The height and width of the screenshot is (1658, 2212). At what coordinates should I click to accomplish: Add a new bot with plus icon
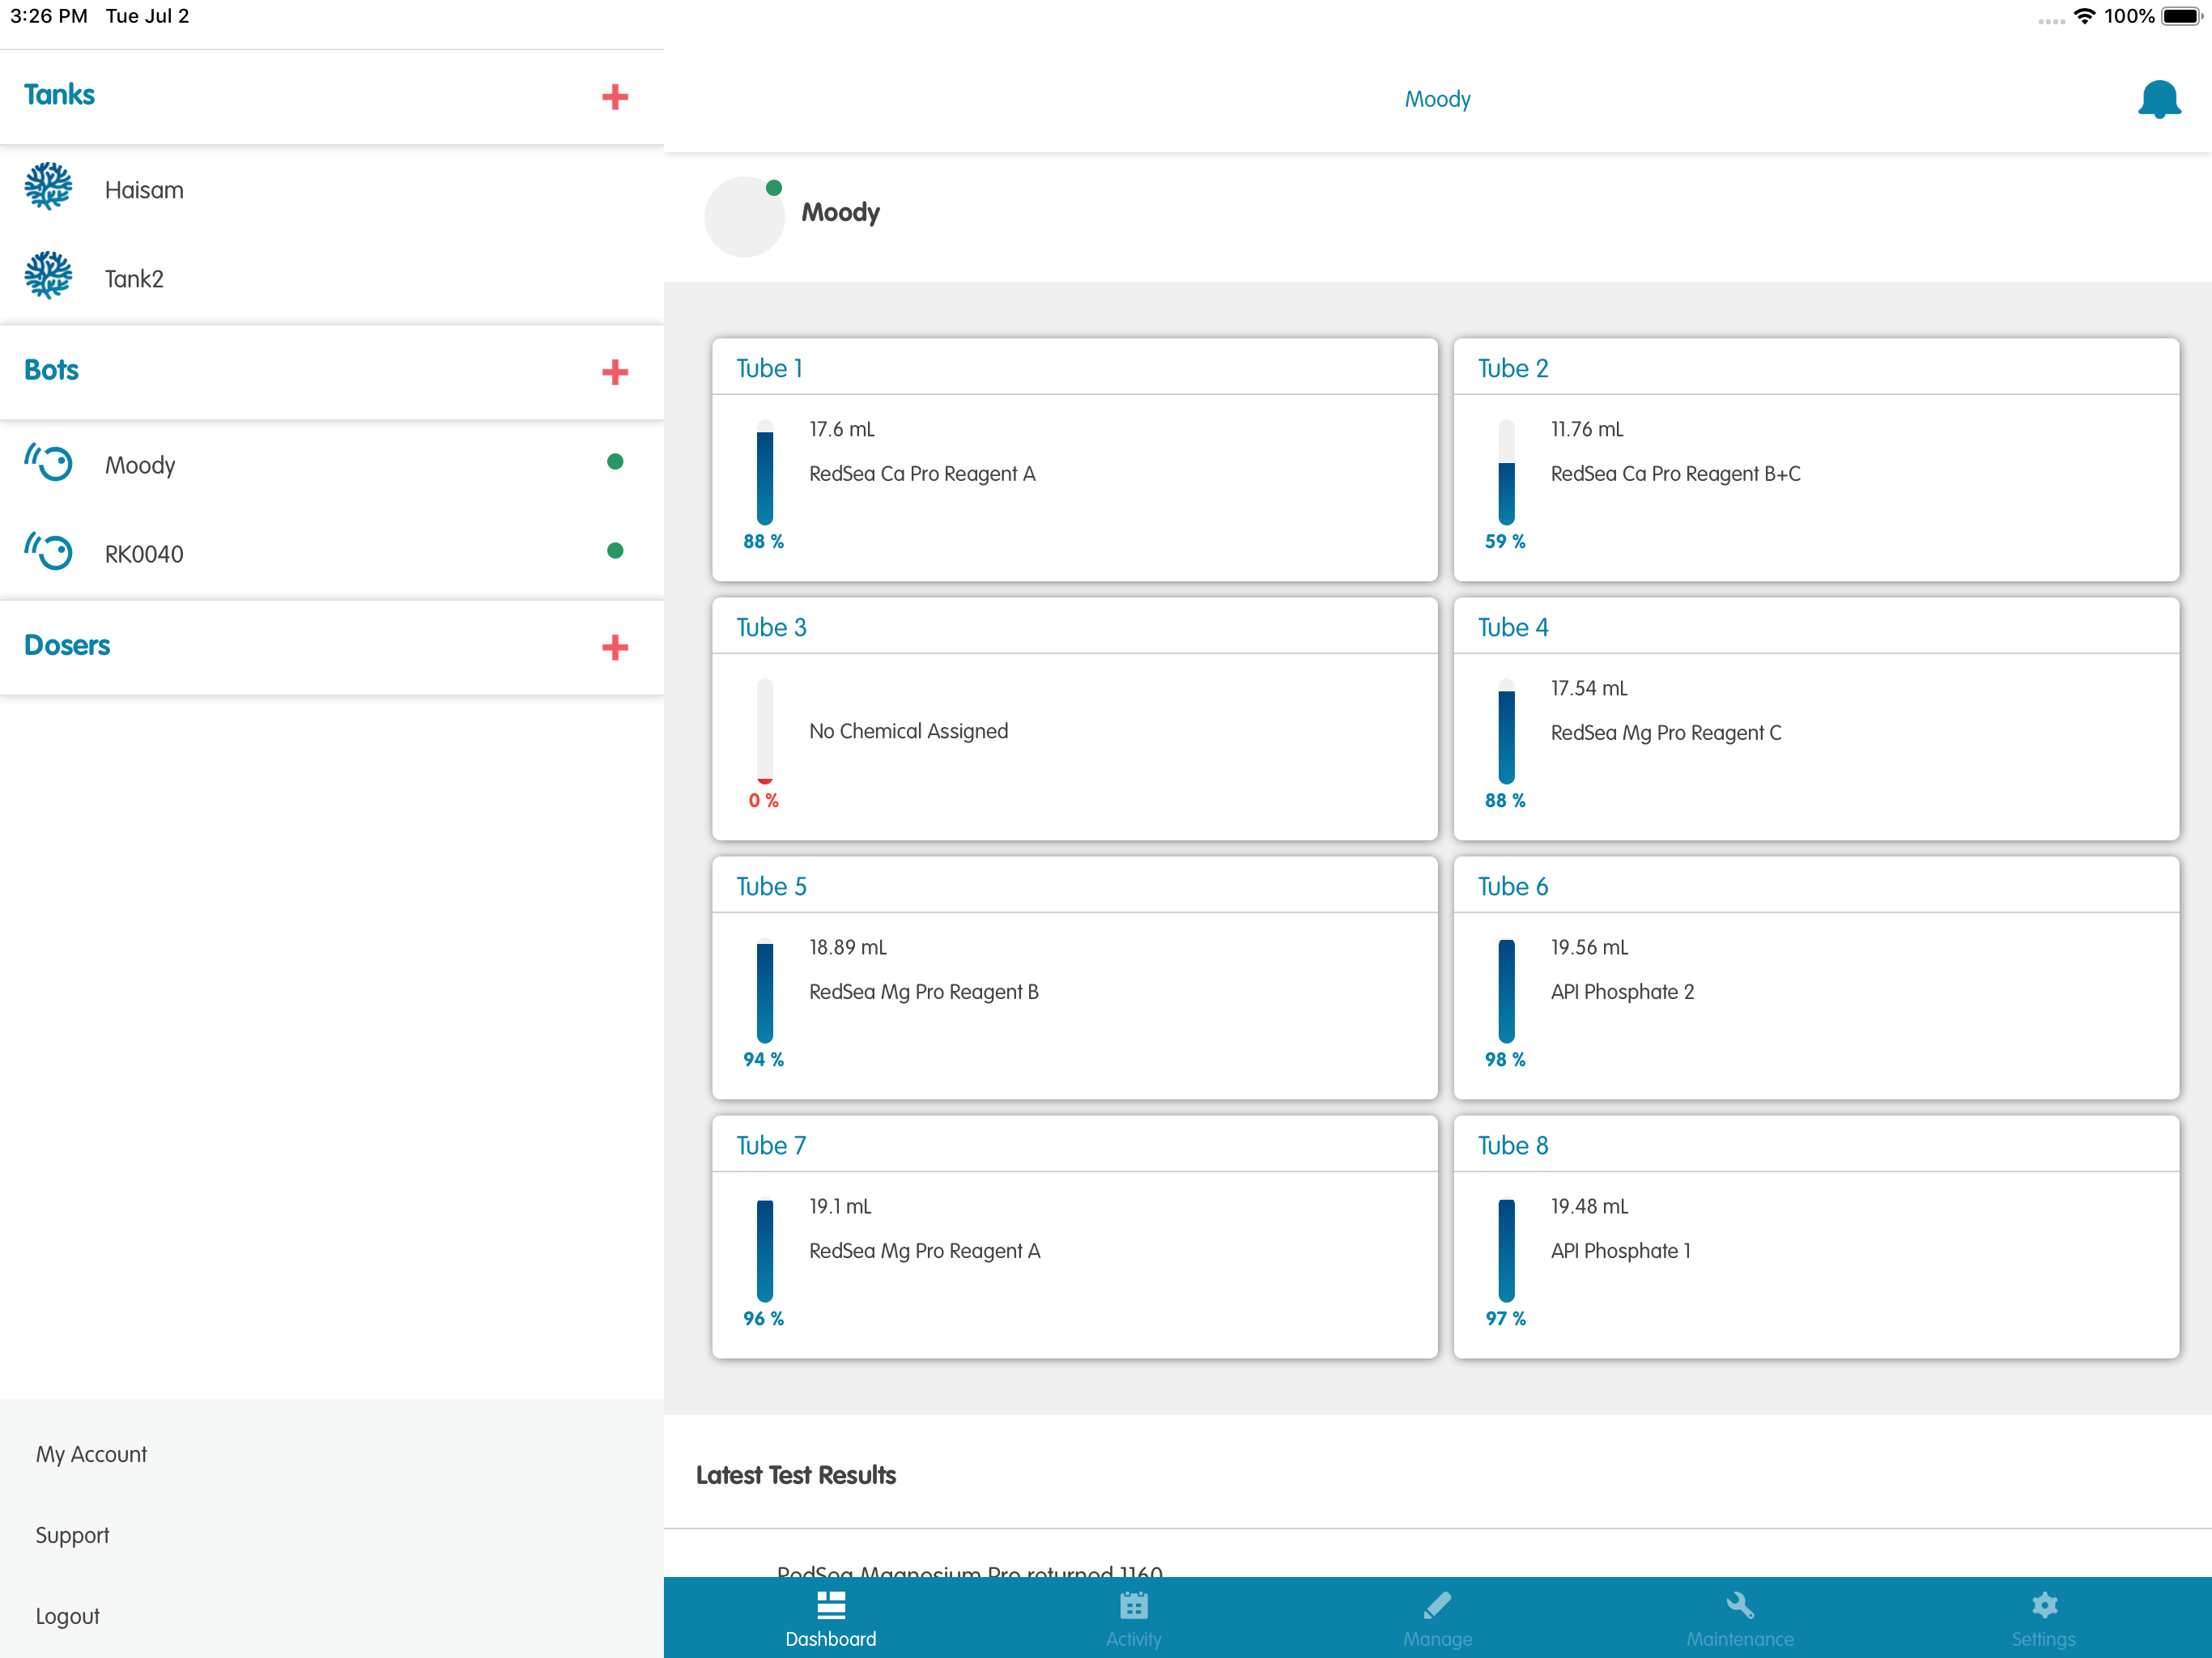point(614,372)
